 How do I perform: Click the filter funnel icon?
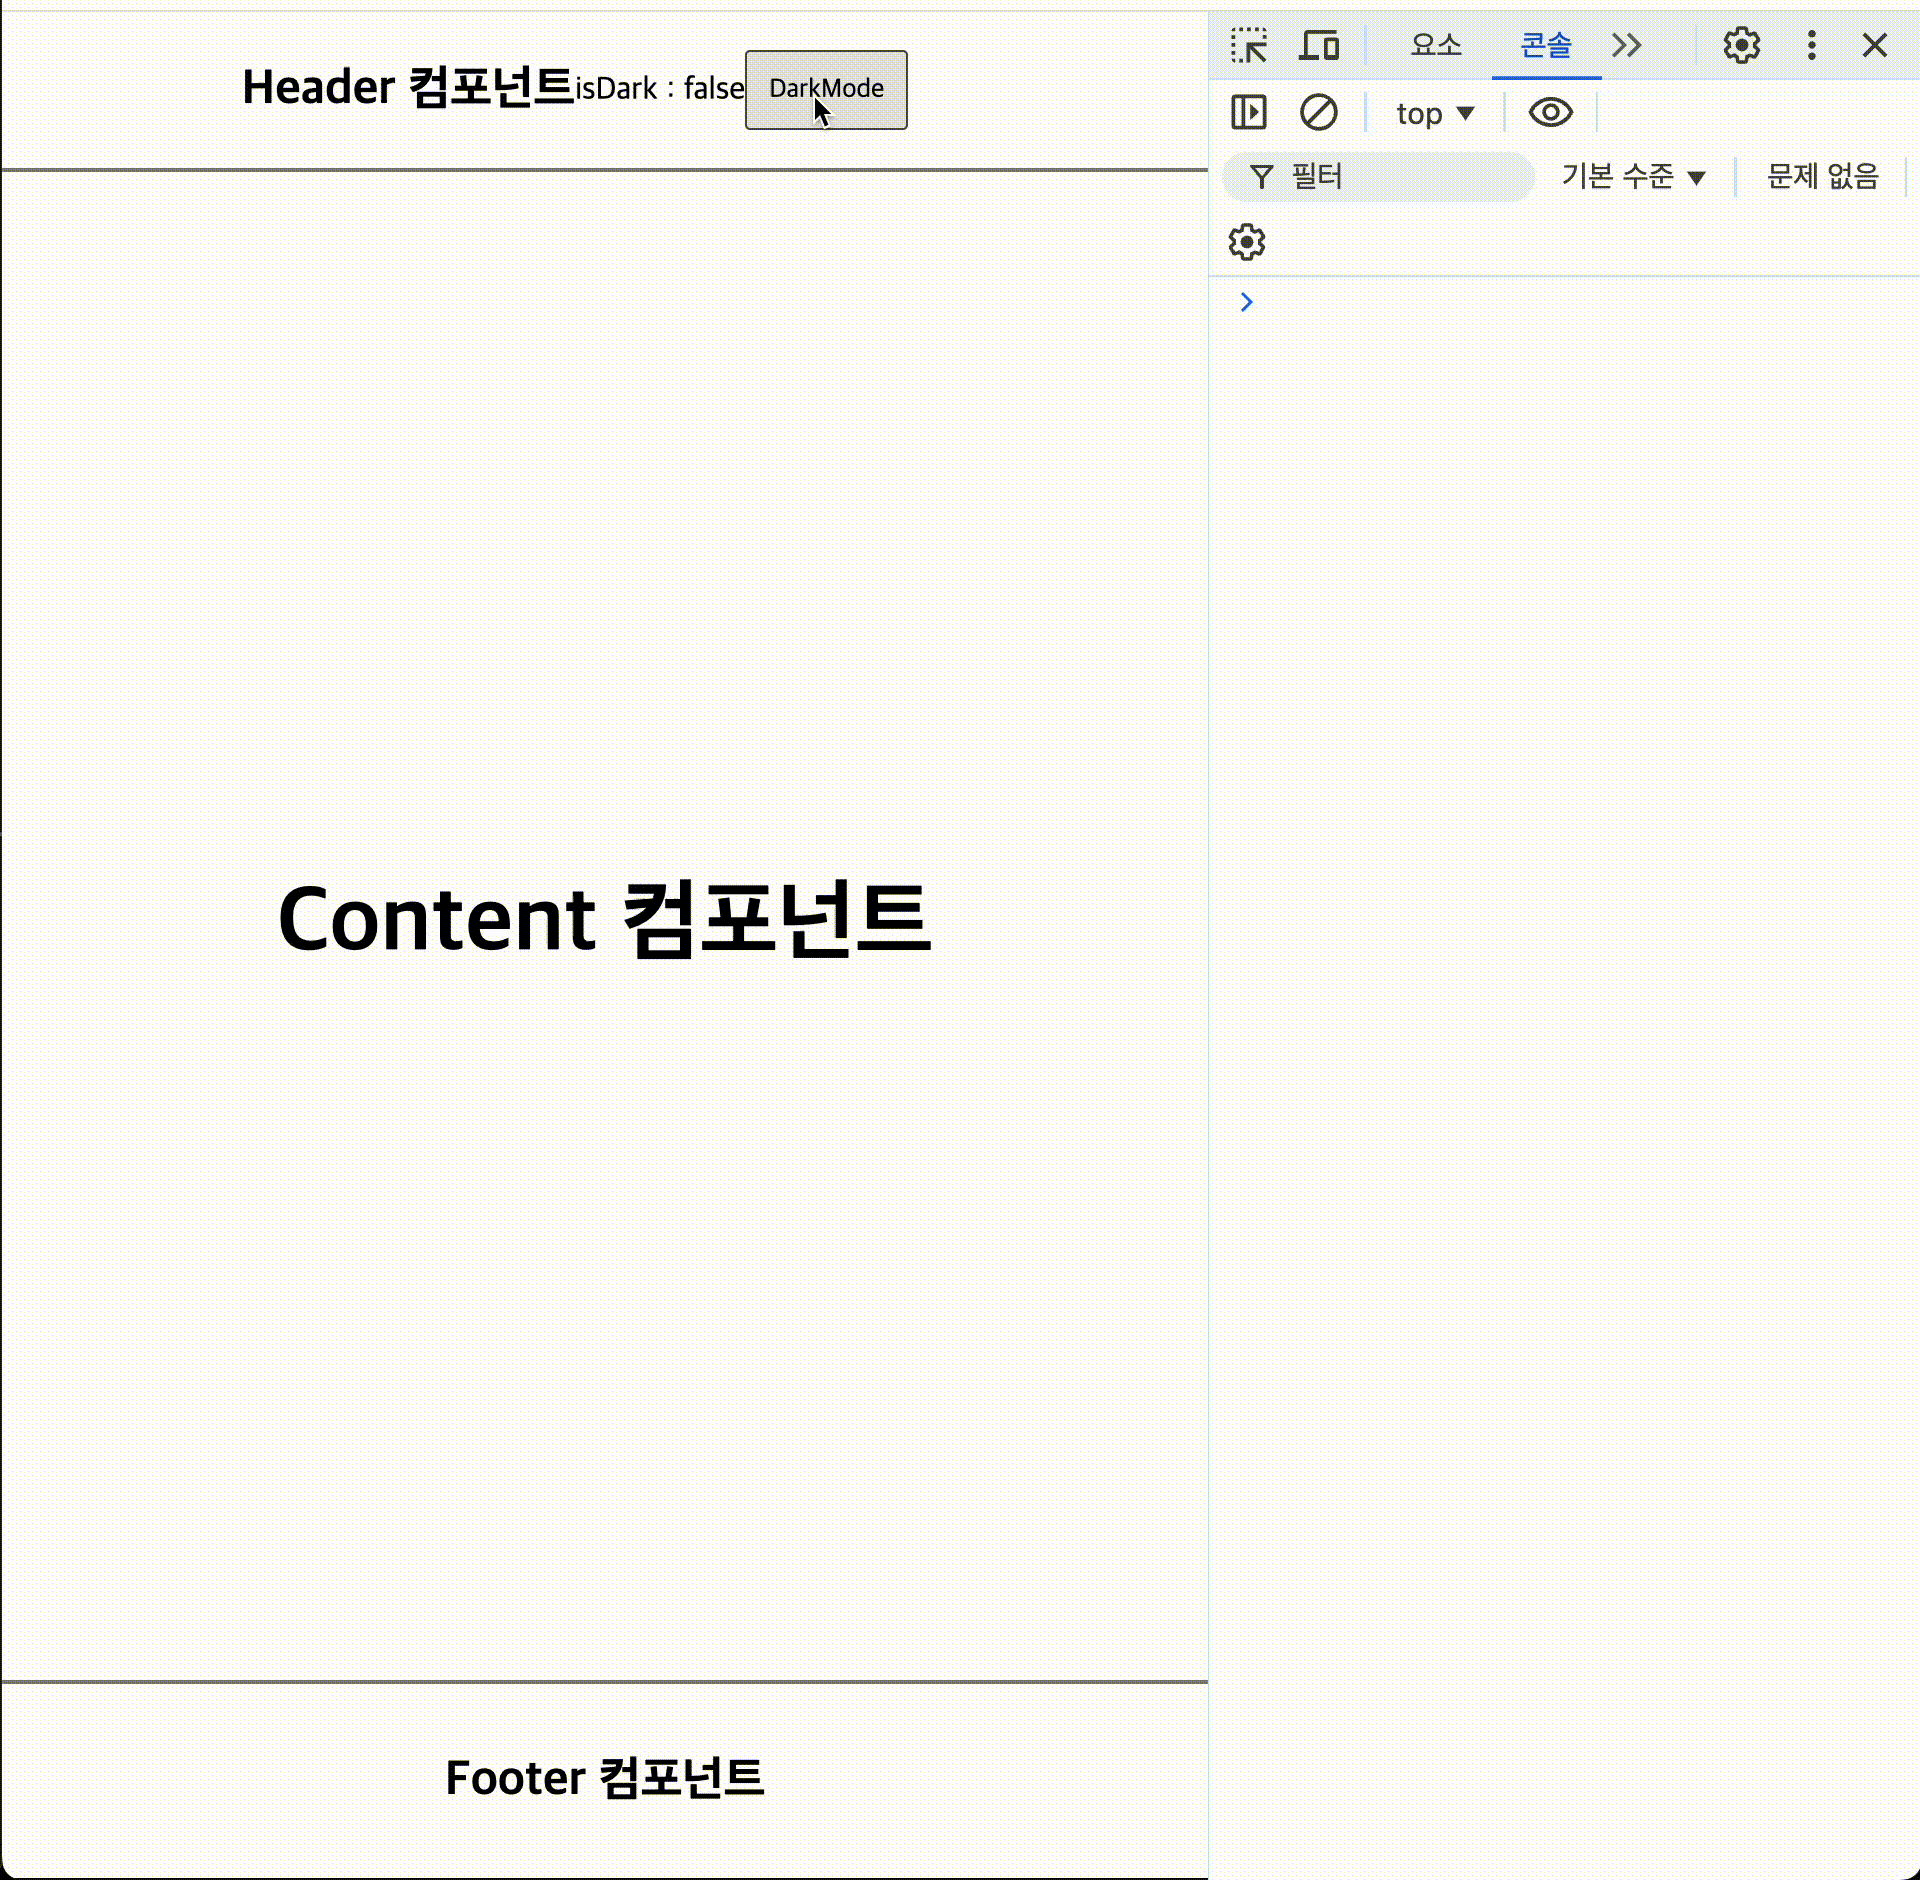(1261, 178)
